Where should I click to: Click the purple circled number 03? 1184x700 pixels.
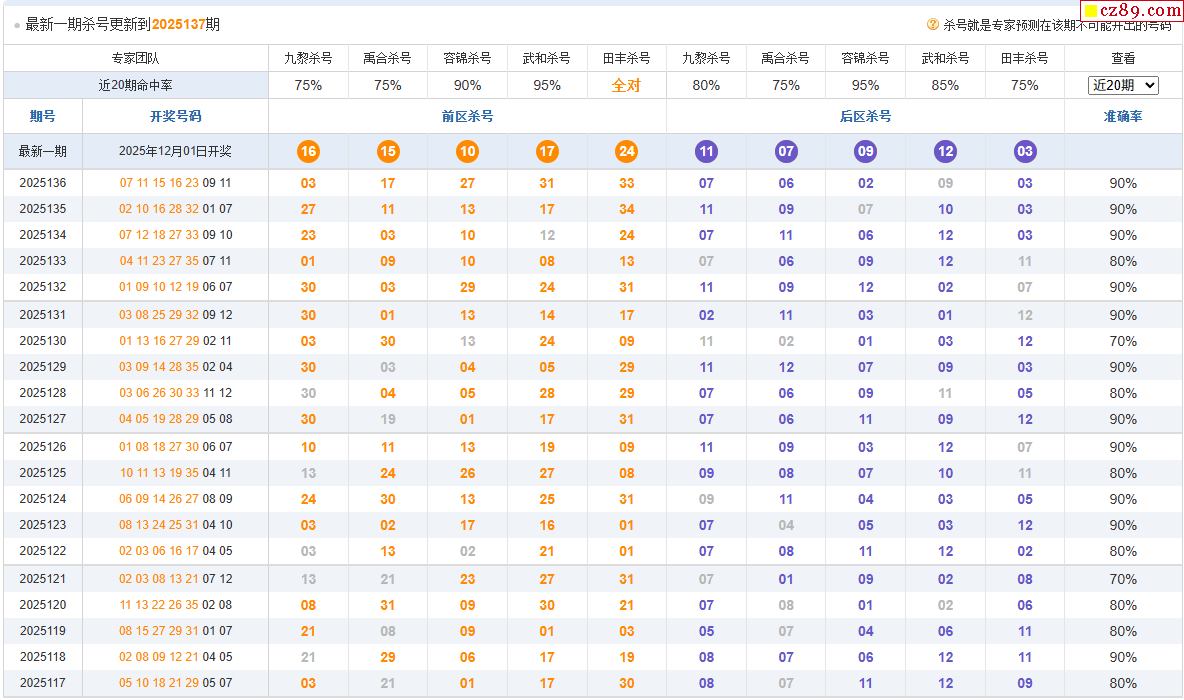tap(1025, 152)
